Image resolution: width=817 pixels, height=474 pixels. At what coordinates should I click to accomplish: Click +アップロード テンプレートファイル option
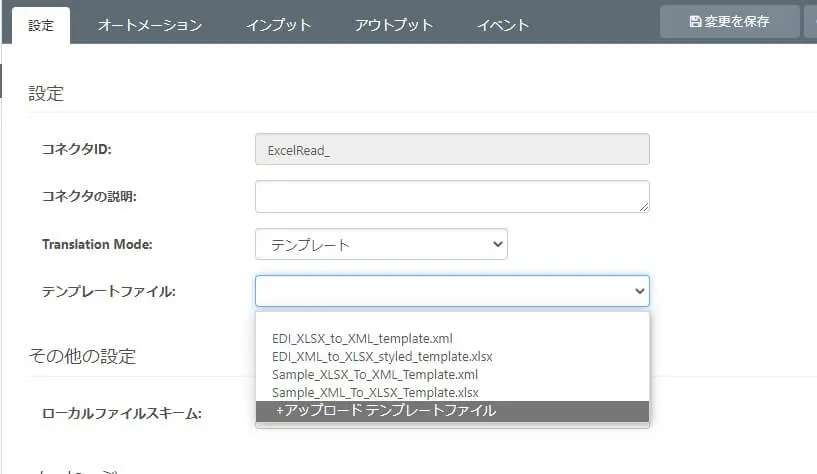click(x=386, y=411)
